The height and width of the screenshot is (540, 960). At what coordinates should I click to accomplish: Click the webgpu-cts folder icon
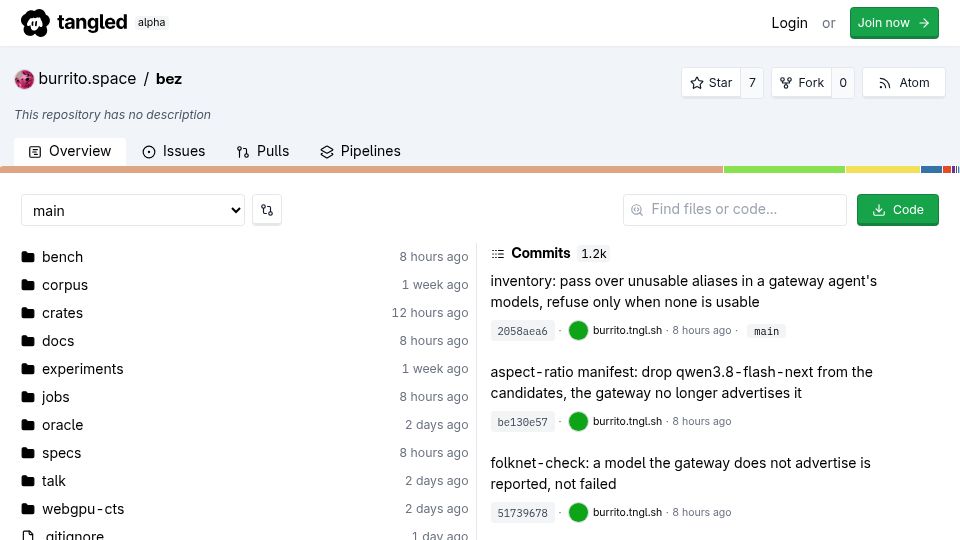tap(28, 509)
